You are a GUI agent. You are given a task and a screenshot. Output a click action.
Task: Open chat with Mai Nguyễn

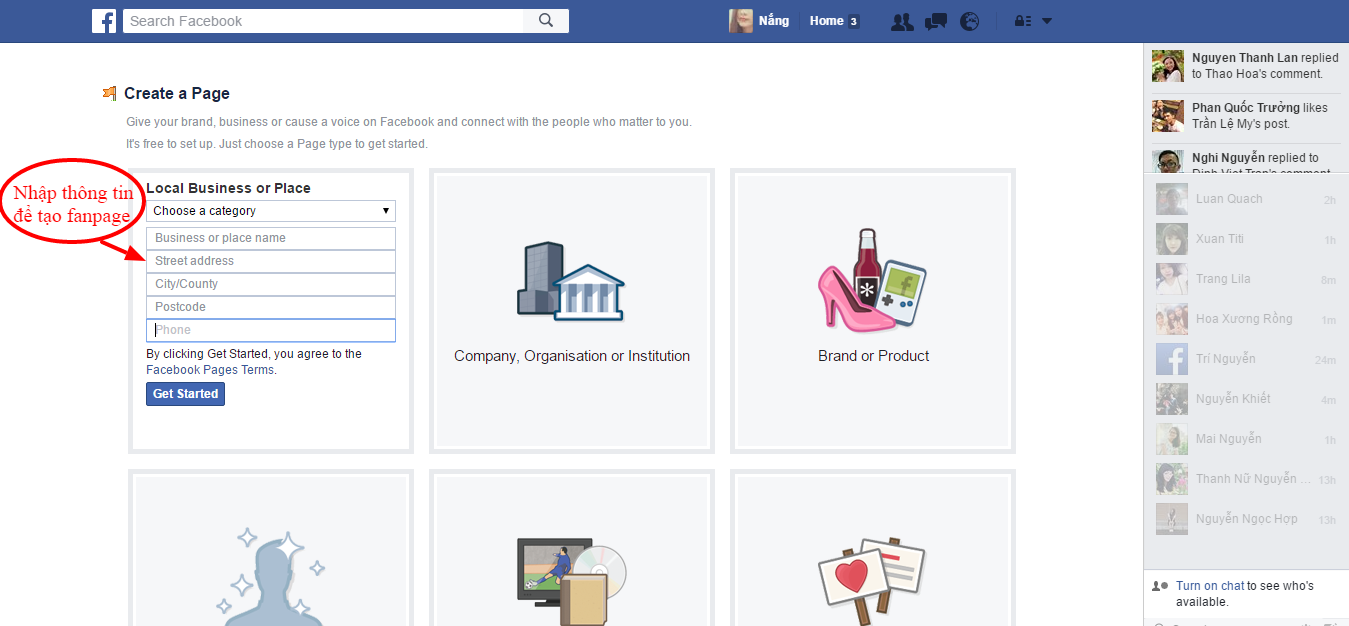point(1246,439)
